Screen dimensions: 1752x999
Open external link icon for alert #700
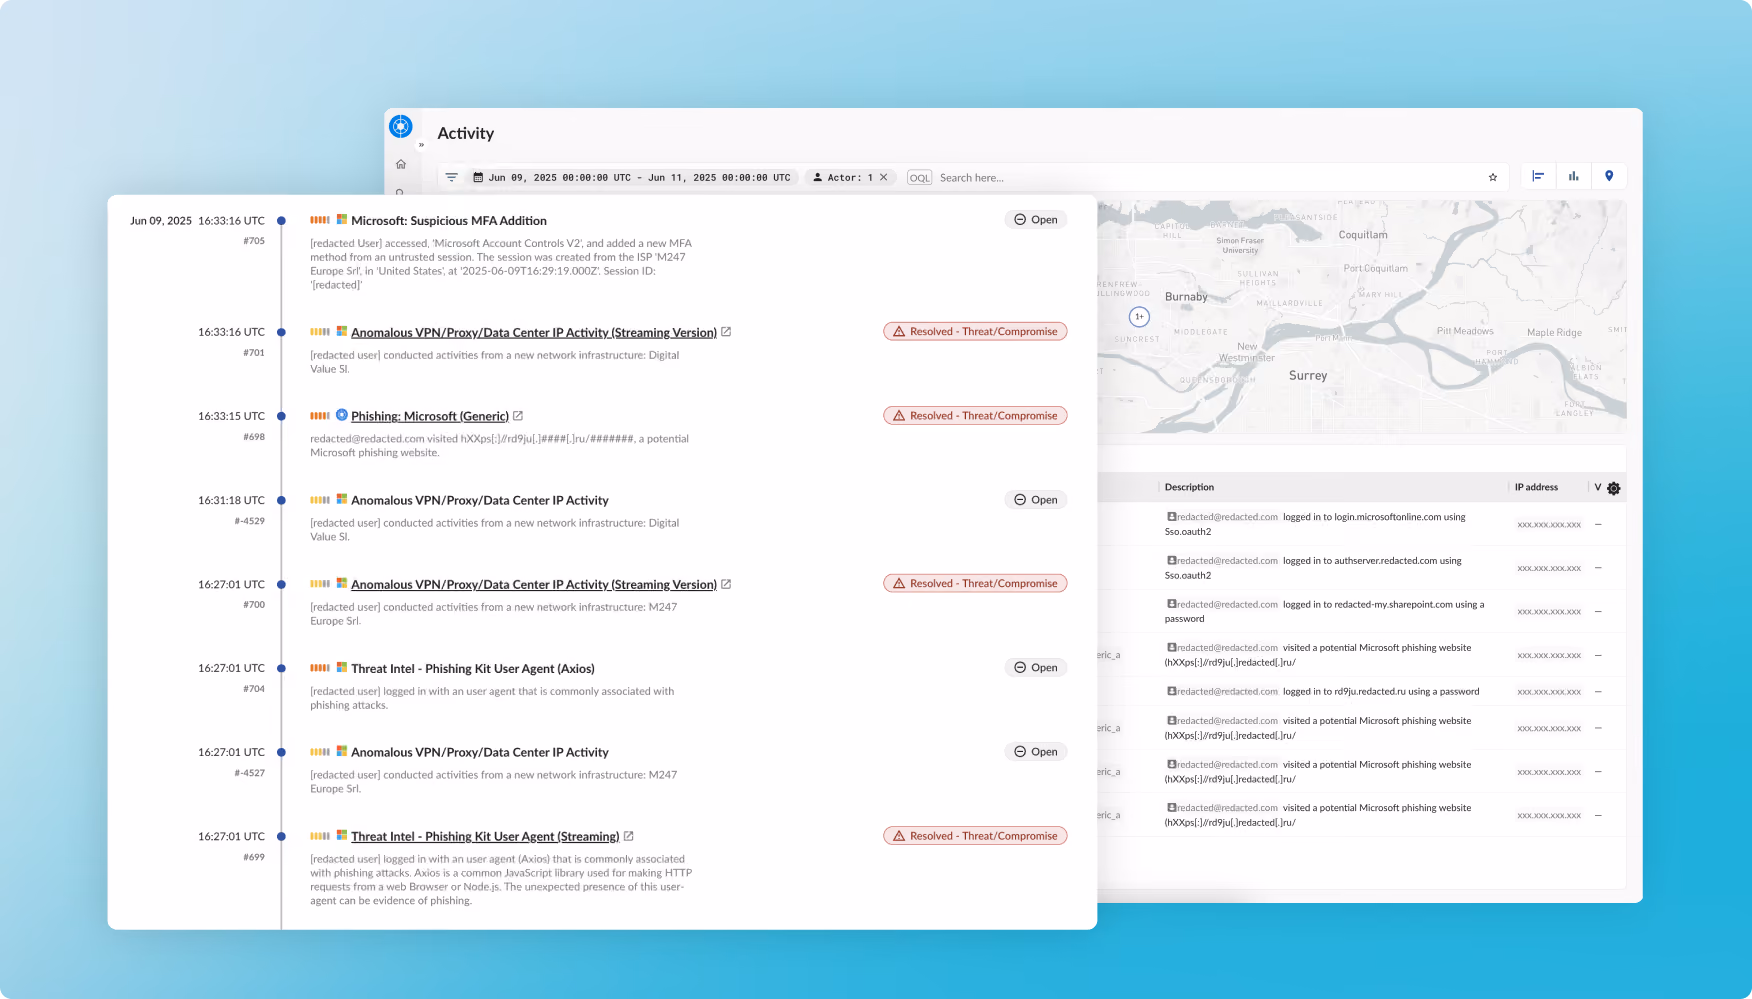click(x=726, y=584)
